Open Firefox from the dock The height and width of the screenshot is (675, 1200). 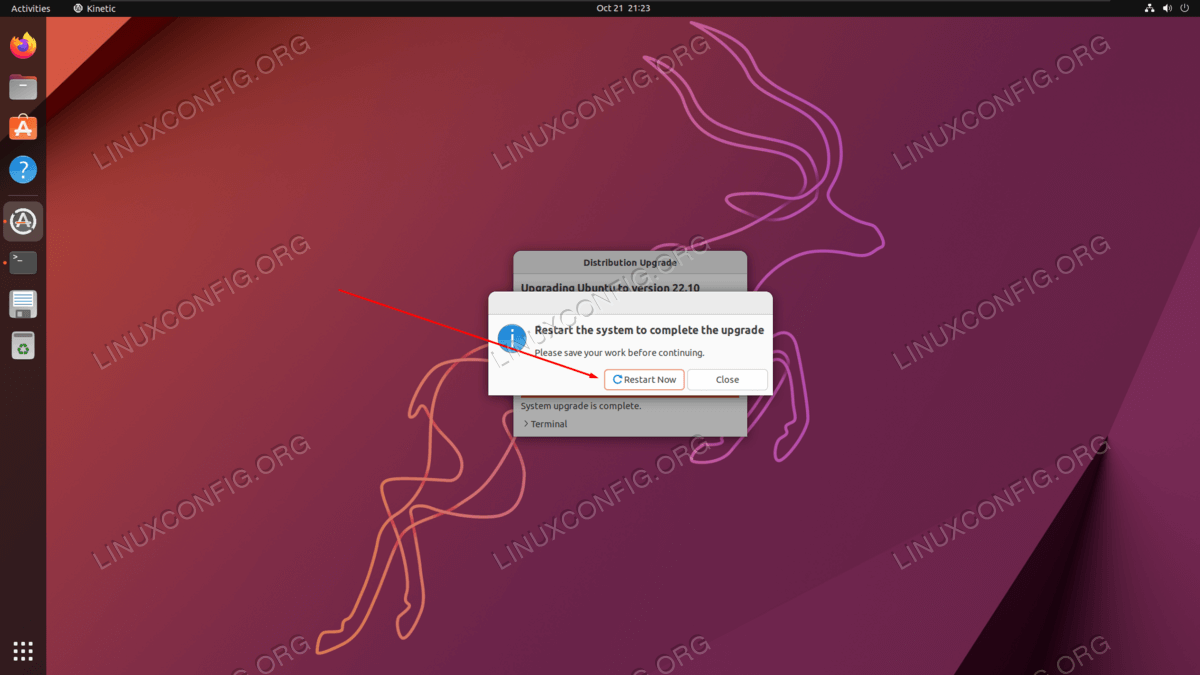(x=23, y=45)
